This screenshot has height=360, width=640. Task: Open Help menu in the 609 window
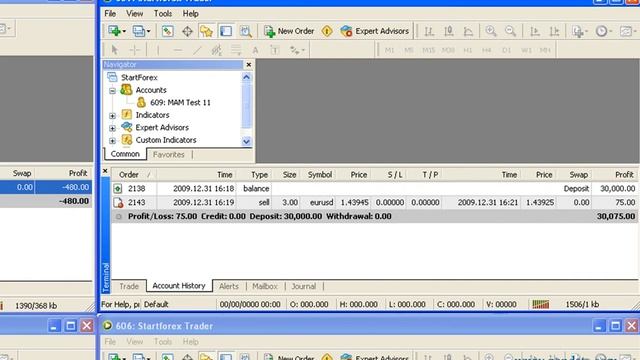190,13
